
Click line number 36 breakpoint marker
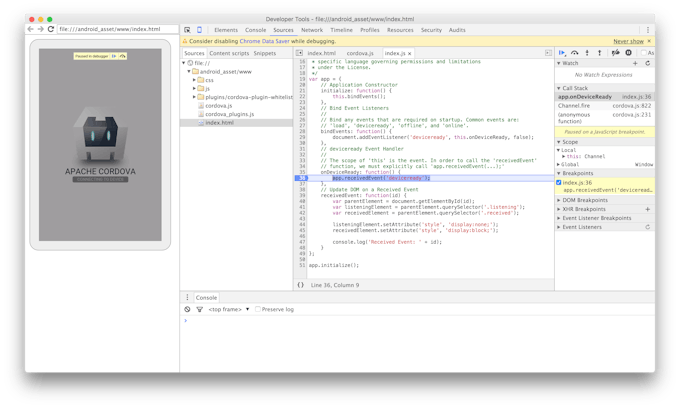[302, 178]
